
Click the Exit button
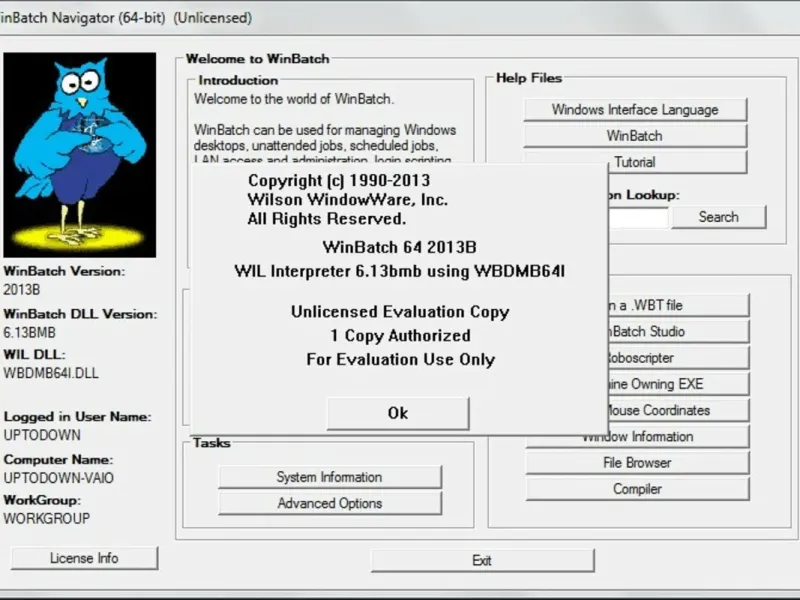coord(482,561)
